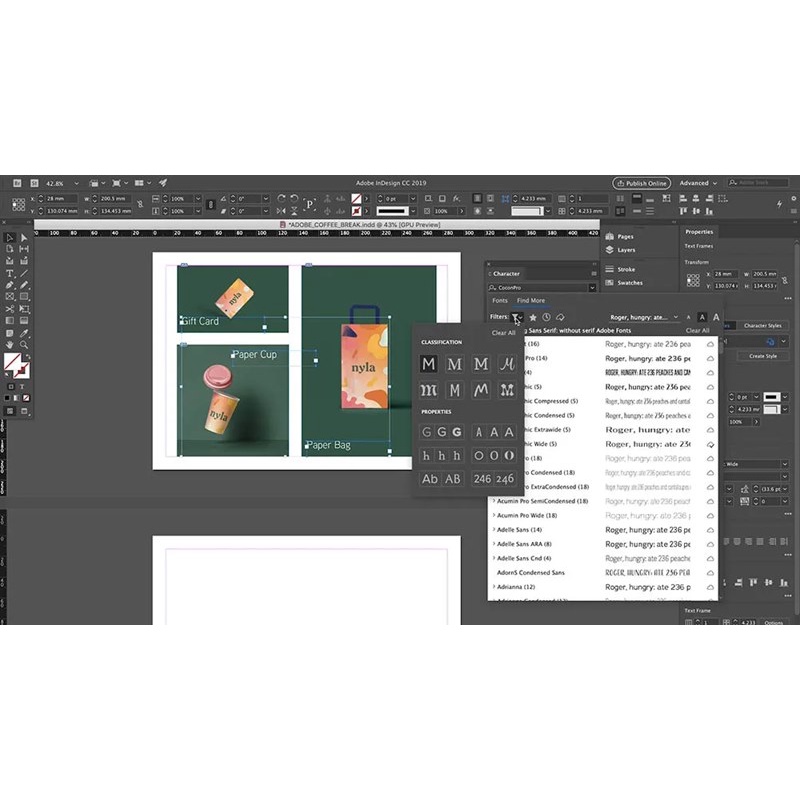Show recently added fonts clock filter

[546, 317]
